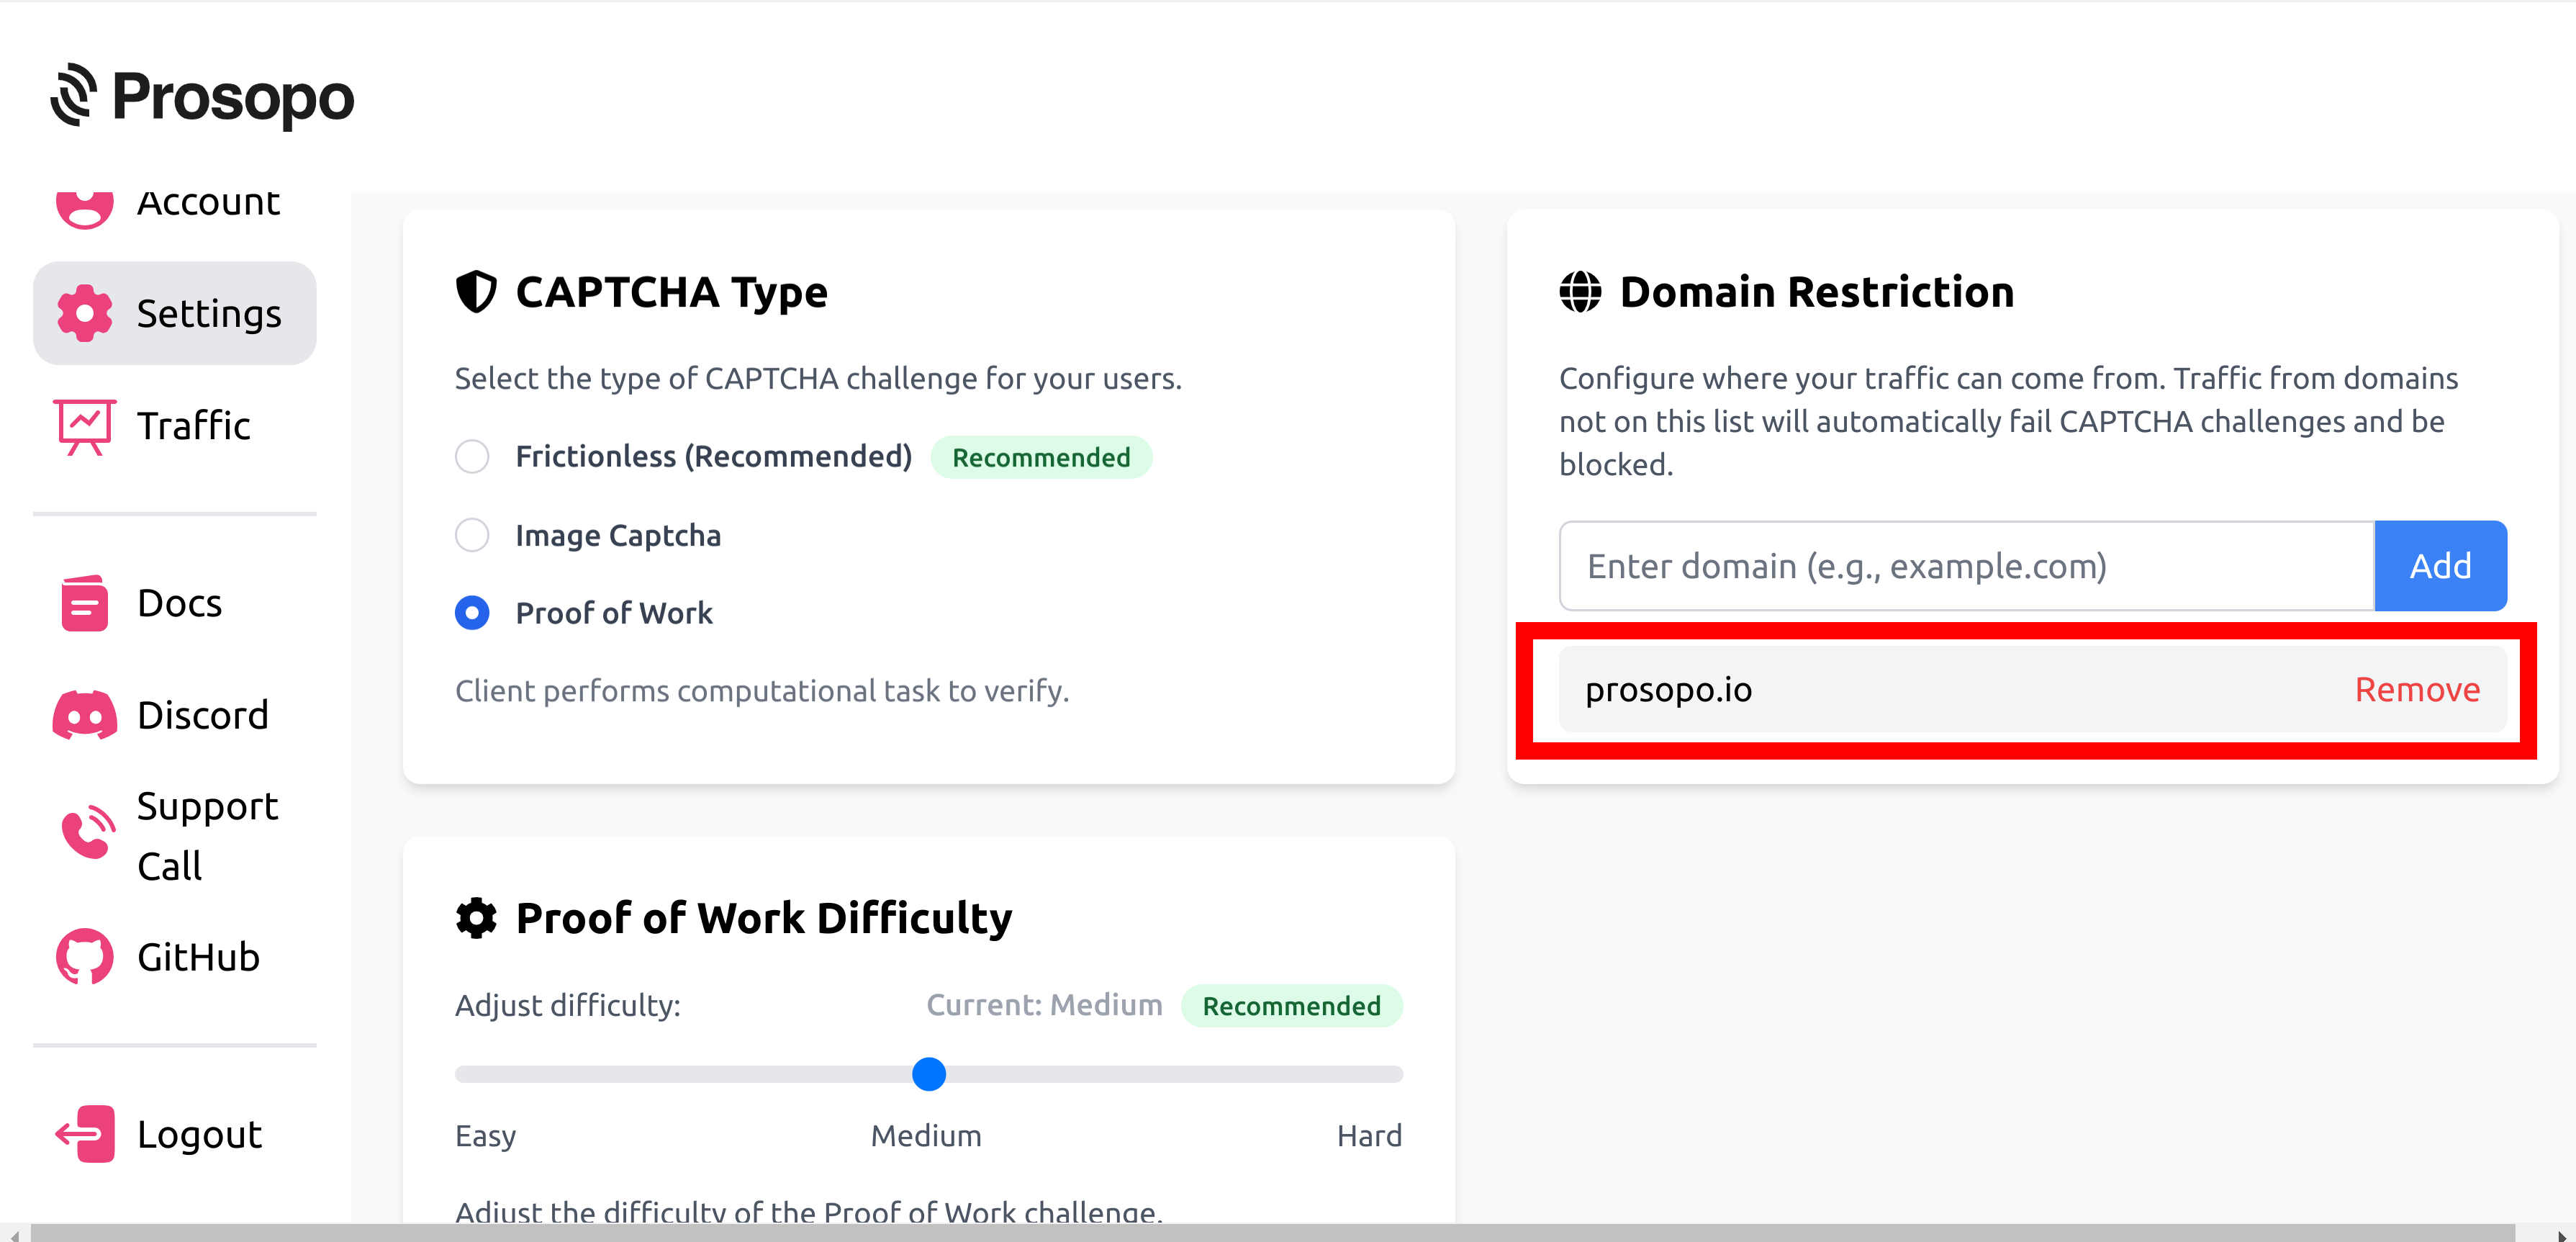Click Logout in the sidebar

[x=175, y=1134]
